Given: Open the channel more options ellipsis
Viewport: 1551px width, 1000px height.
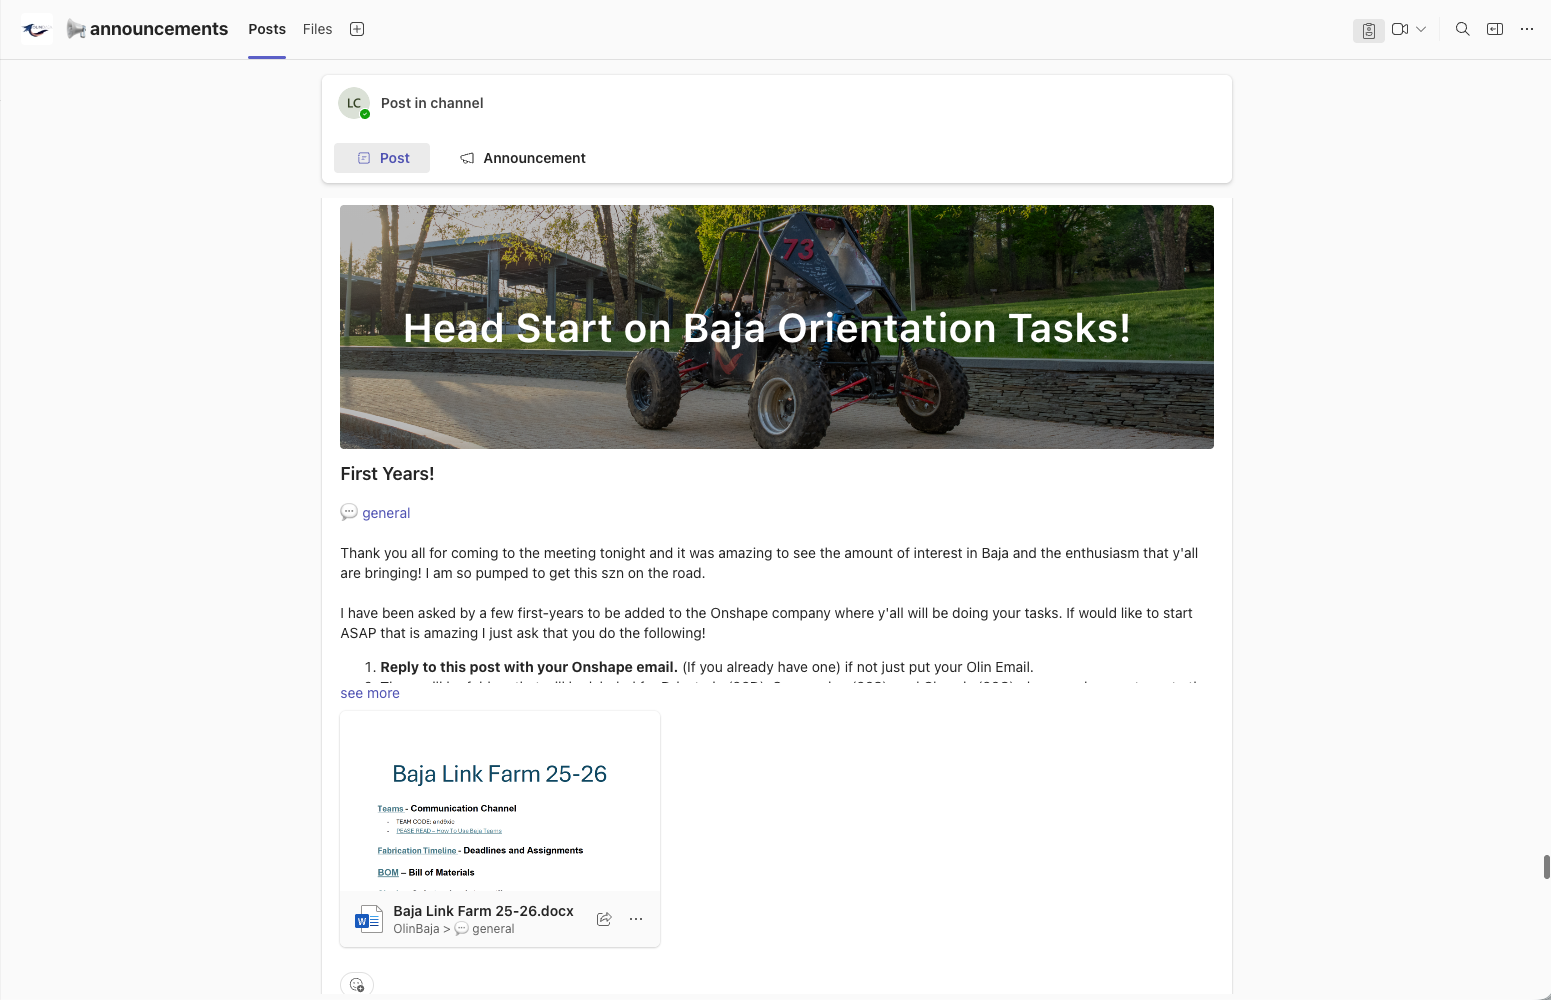Looking at the screenshot, I should (1526, 29).
